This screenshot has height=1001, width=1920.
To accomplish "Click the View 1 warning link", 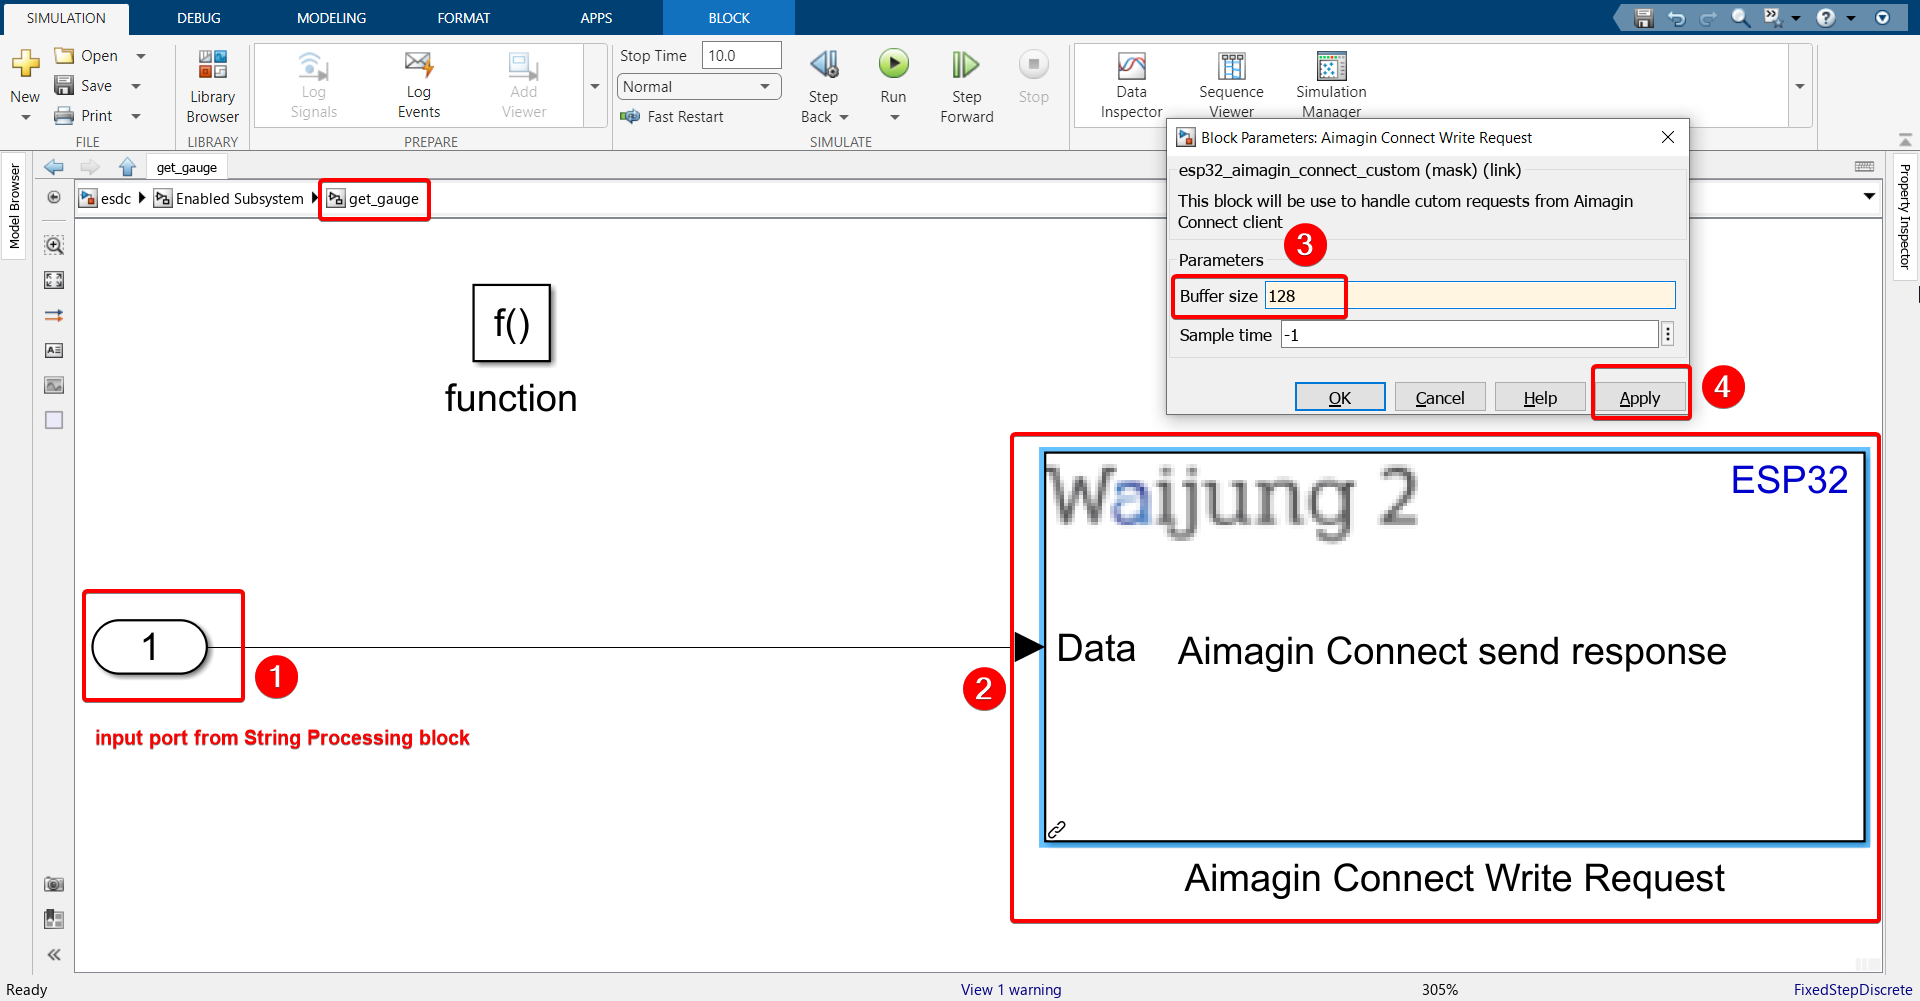I will pyautogui.click(x=1011, y=989).
